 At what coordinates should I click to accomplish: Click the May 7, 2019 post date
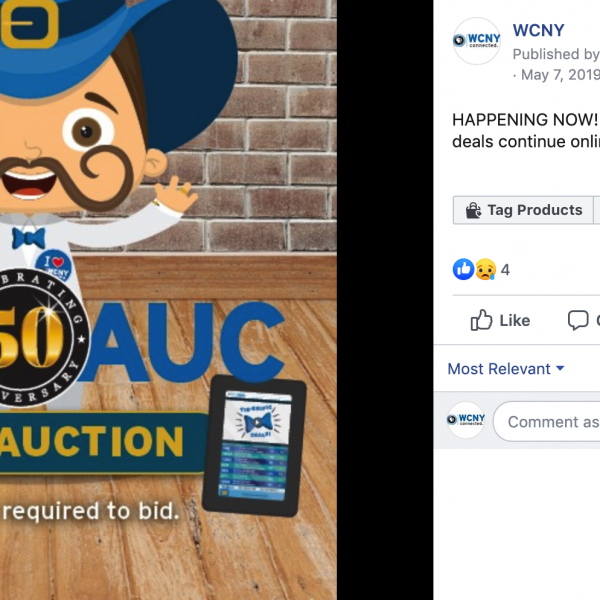560,75
